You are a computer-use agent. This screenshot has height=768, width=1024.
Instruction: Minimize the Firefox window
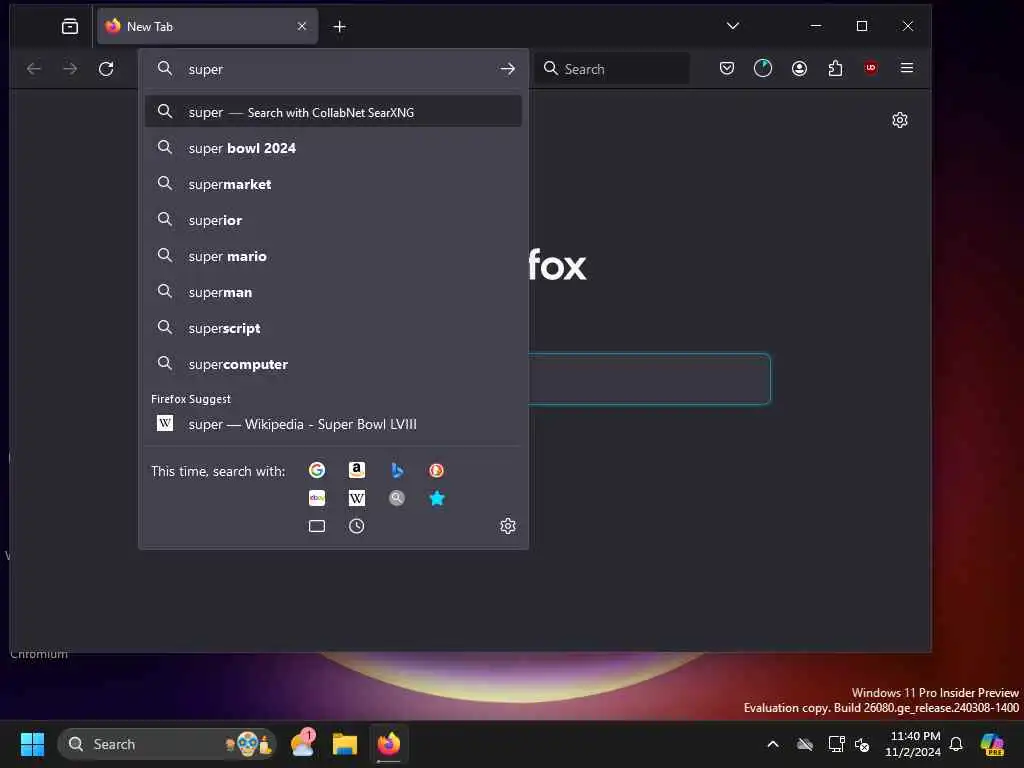(816, 25)
